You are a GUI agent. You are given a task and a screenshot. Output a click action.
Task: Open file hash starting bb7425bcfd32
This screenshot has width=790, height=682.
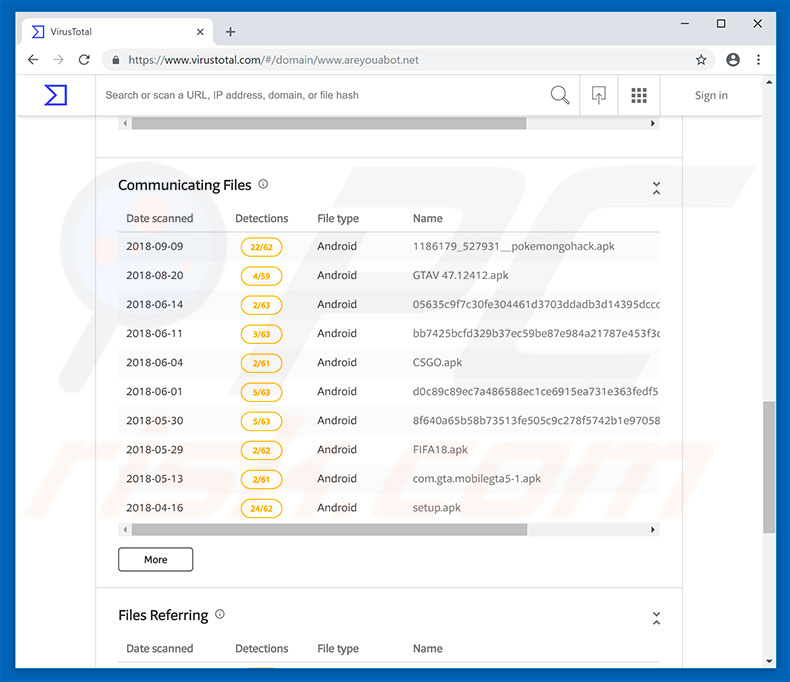point(536,333)
